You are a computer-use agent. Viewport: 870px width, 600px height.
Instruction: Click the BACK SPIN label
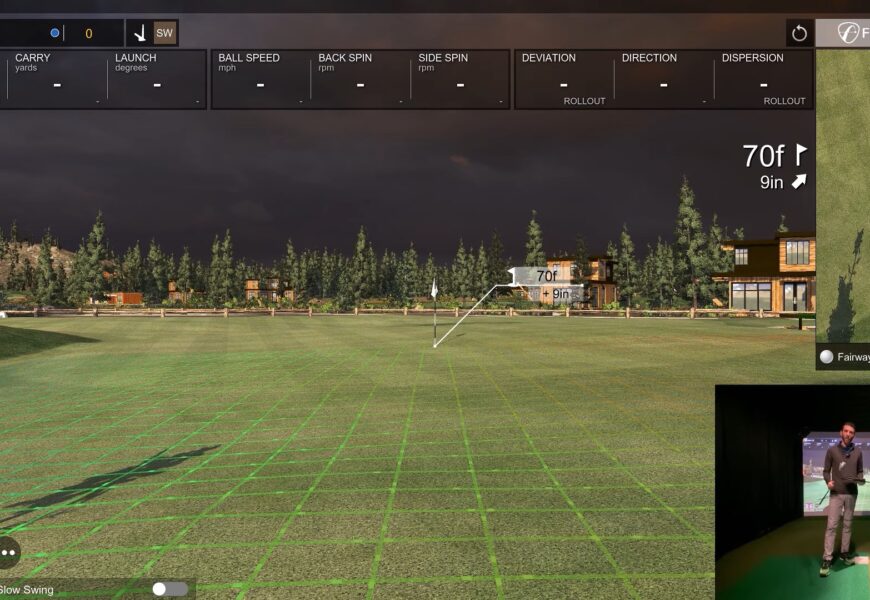tap(345, 58)
